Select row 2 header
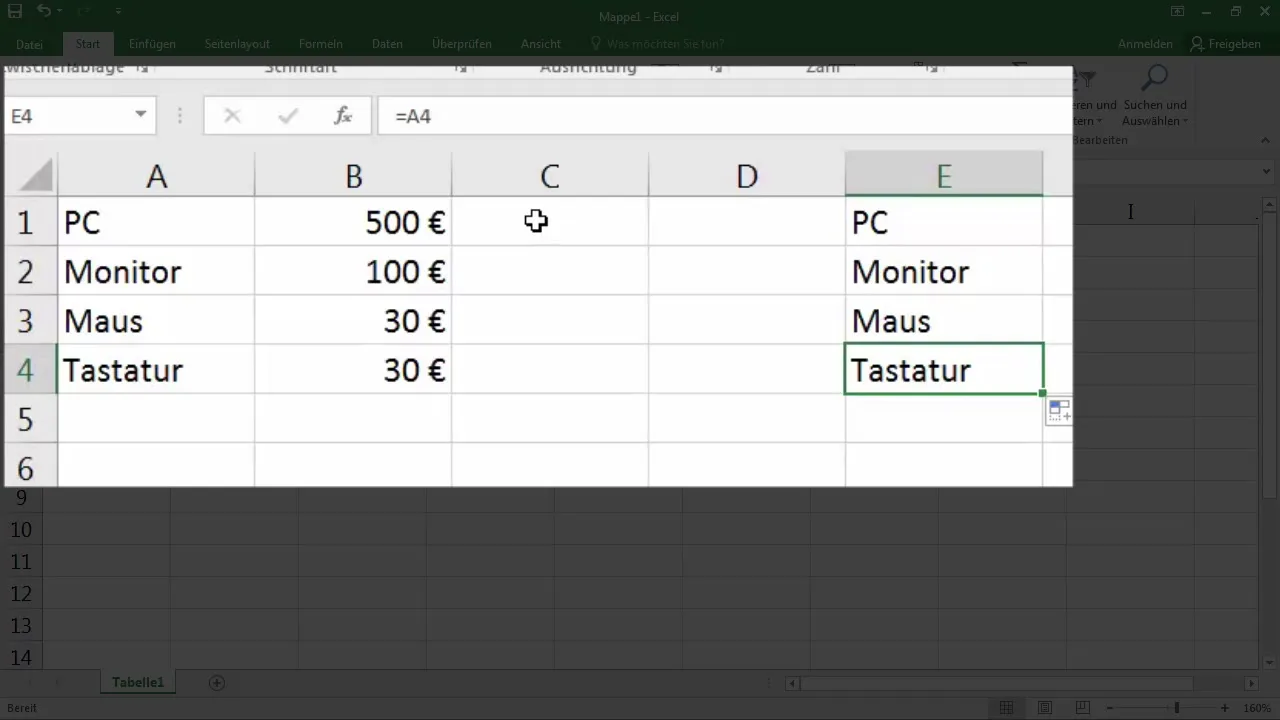Viewport: 1280px width, 720px height. tap(30, 271)
